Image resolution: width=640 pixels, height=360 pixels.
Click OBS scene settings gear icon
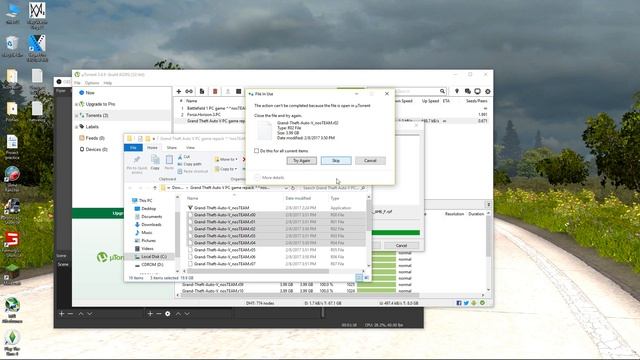point(168,313)
